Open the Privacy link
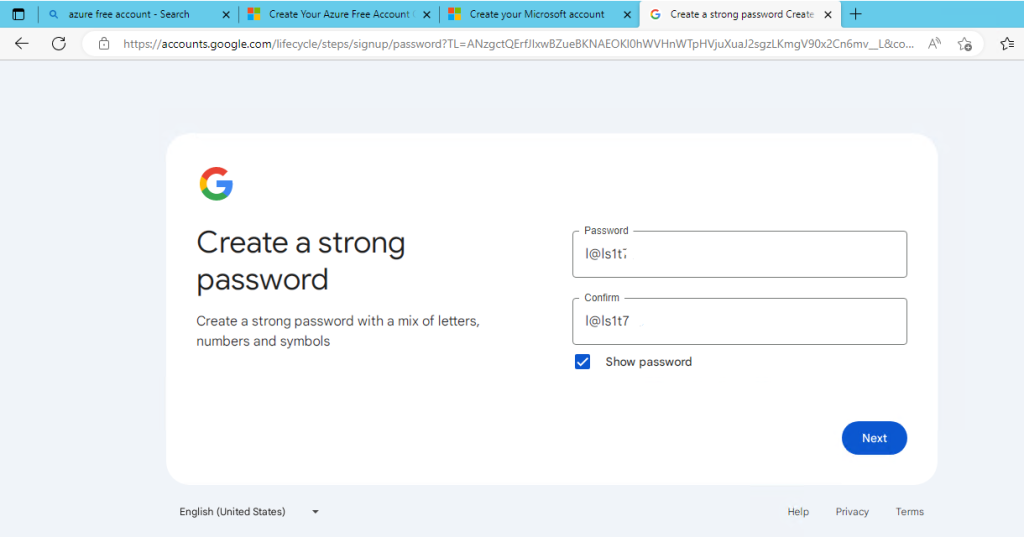 click(852, 512)
